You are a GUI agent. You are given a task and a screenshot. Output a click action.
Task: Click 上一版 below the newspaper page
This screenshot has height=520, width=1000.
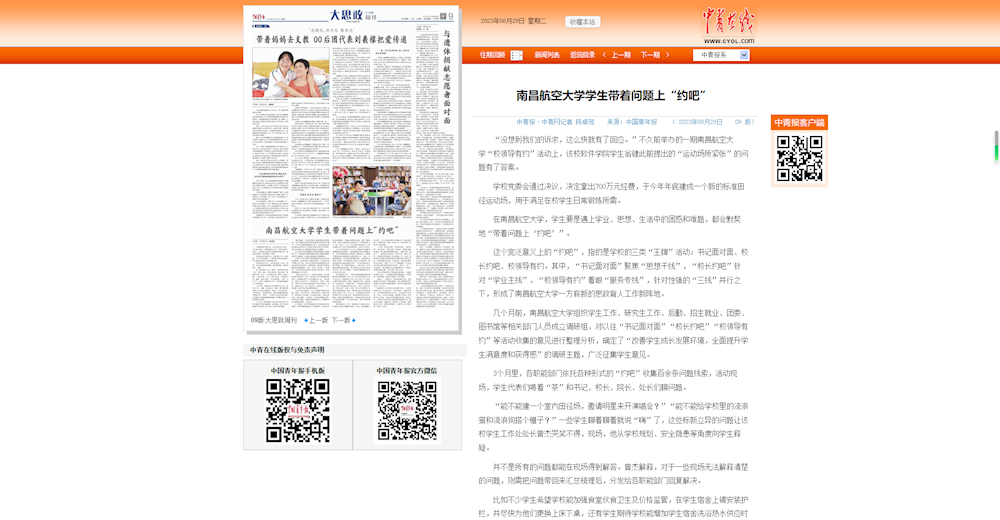point(316,320)
